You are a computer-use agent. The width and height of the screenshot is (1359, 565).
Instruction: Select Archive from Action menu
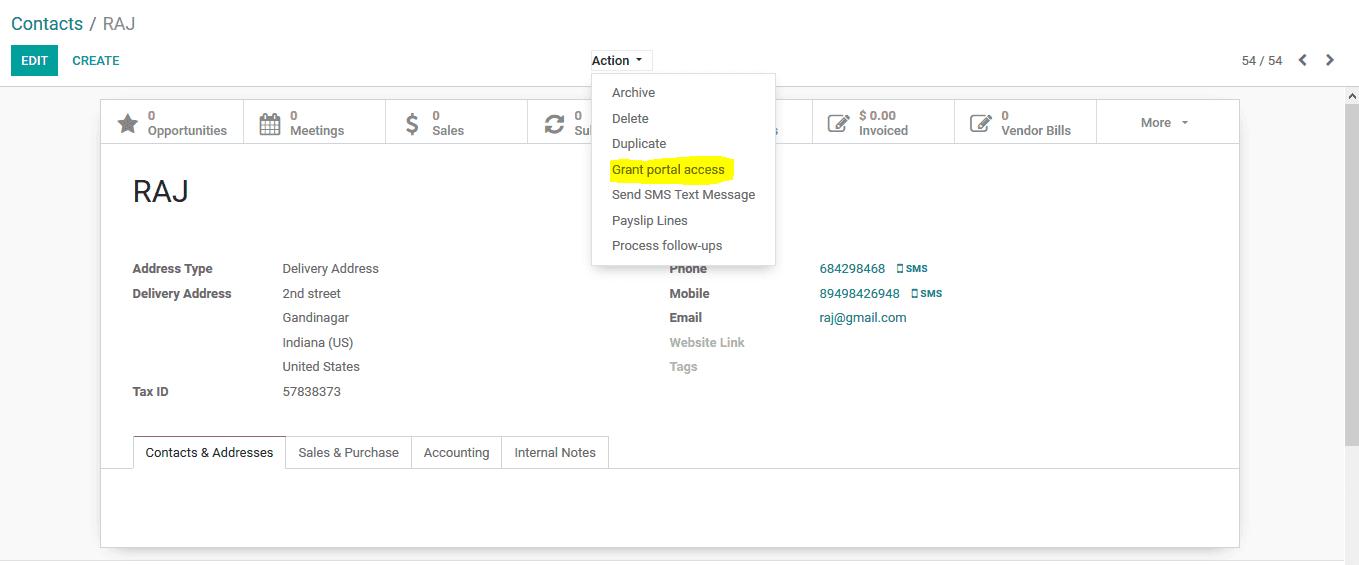[634, 93]
